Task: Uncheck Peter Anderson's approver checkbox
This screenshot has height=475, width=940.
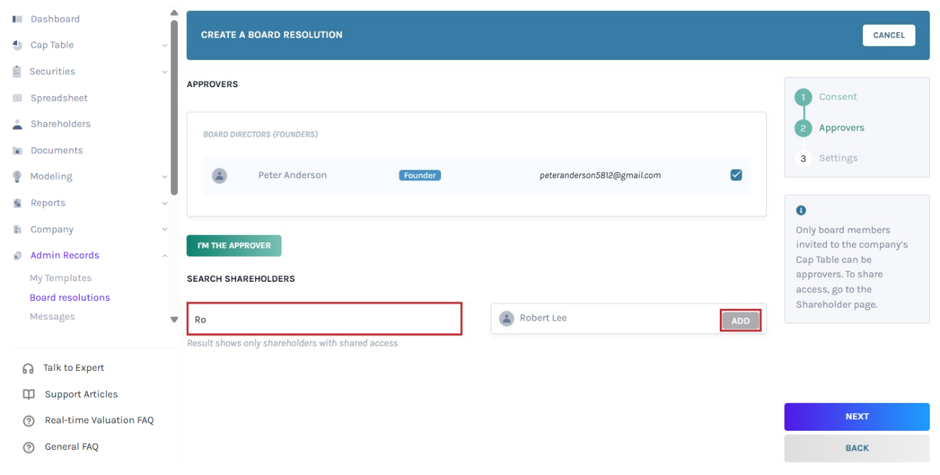Action: [x=736, y=175]
